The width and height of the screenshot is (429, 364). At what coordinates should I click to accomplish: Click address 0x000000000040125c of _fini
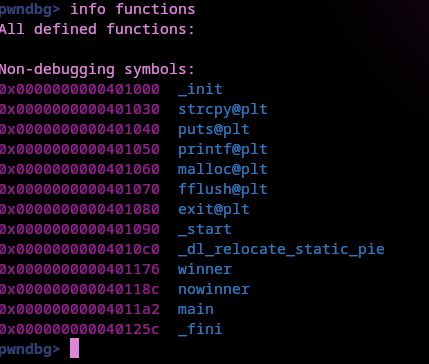point(79,329)
